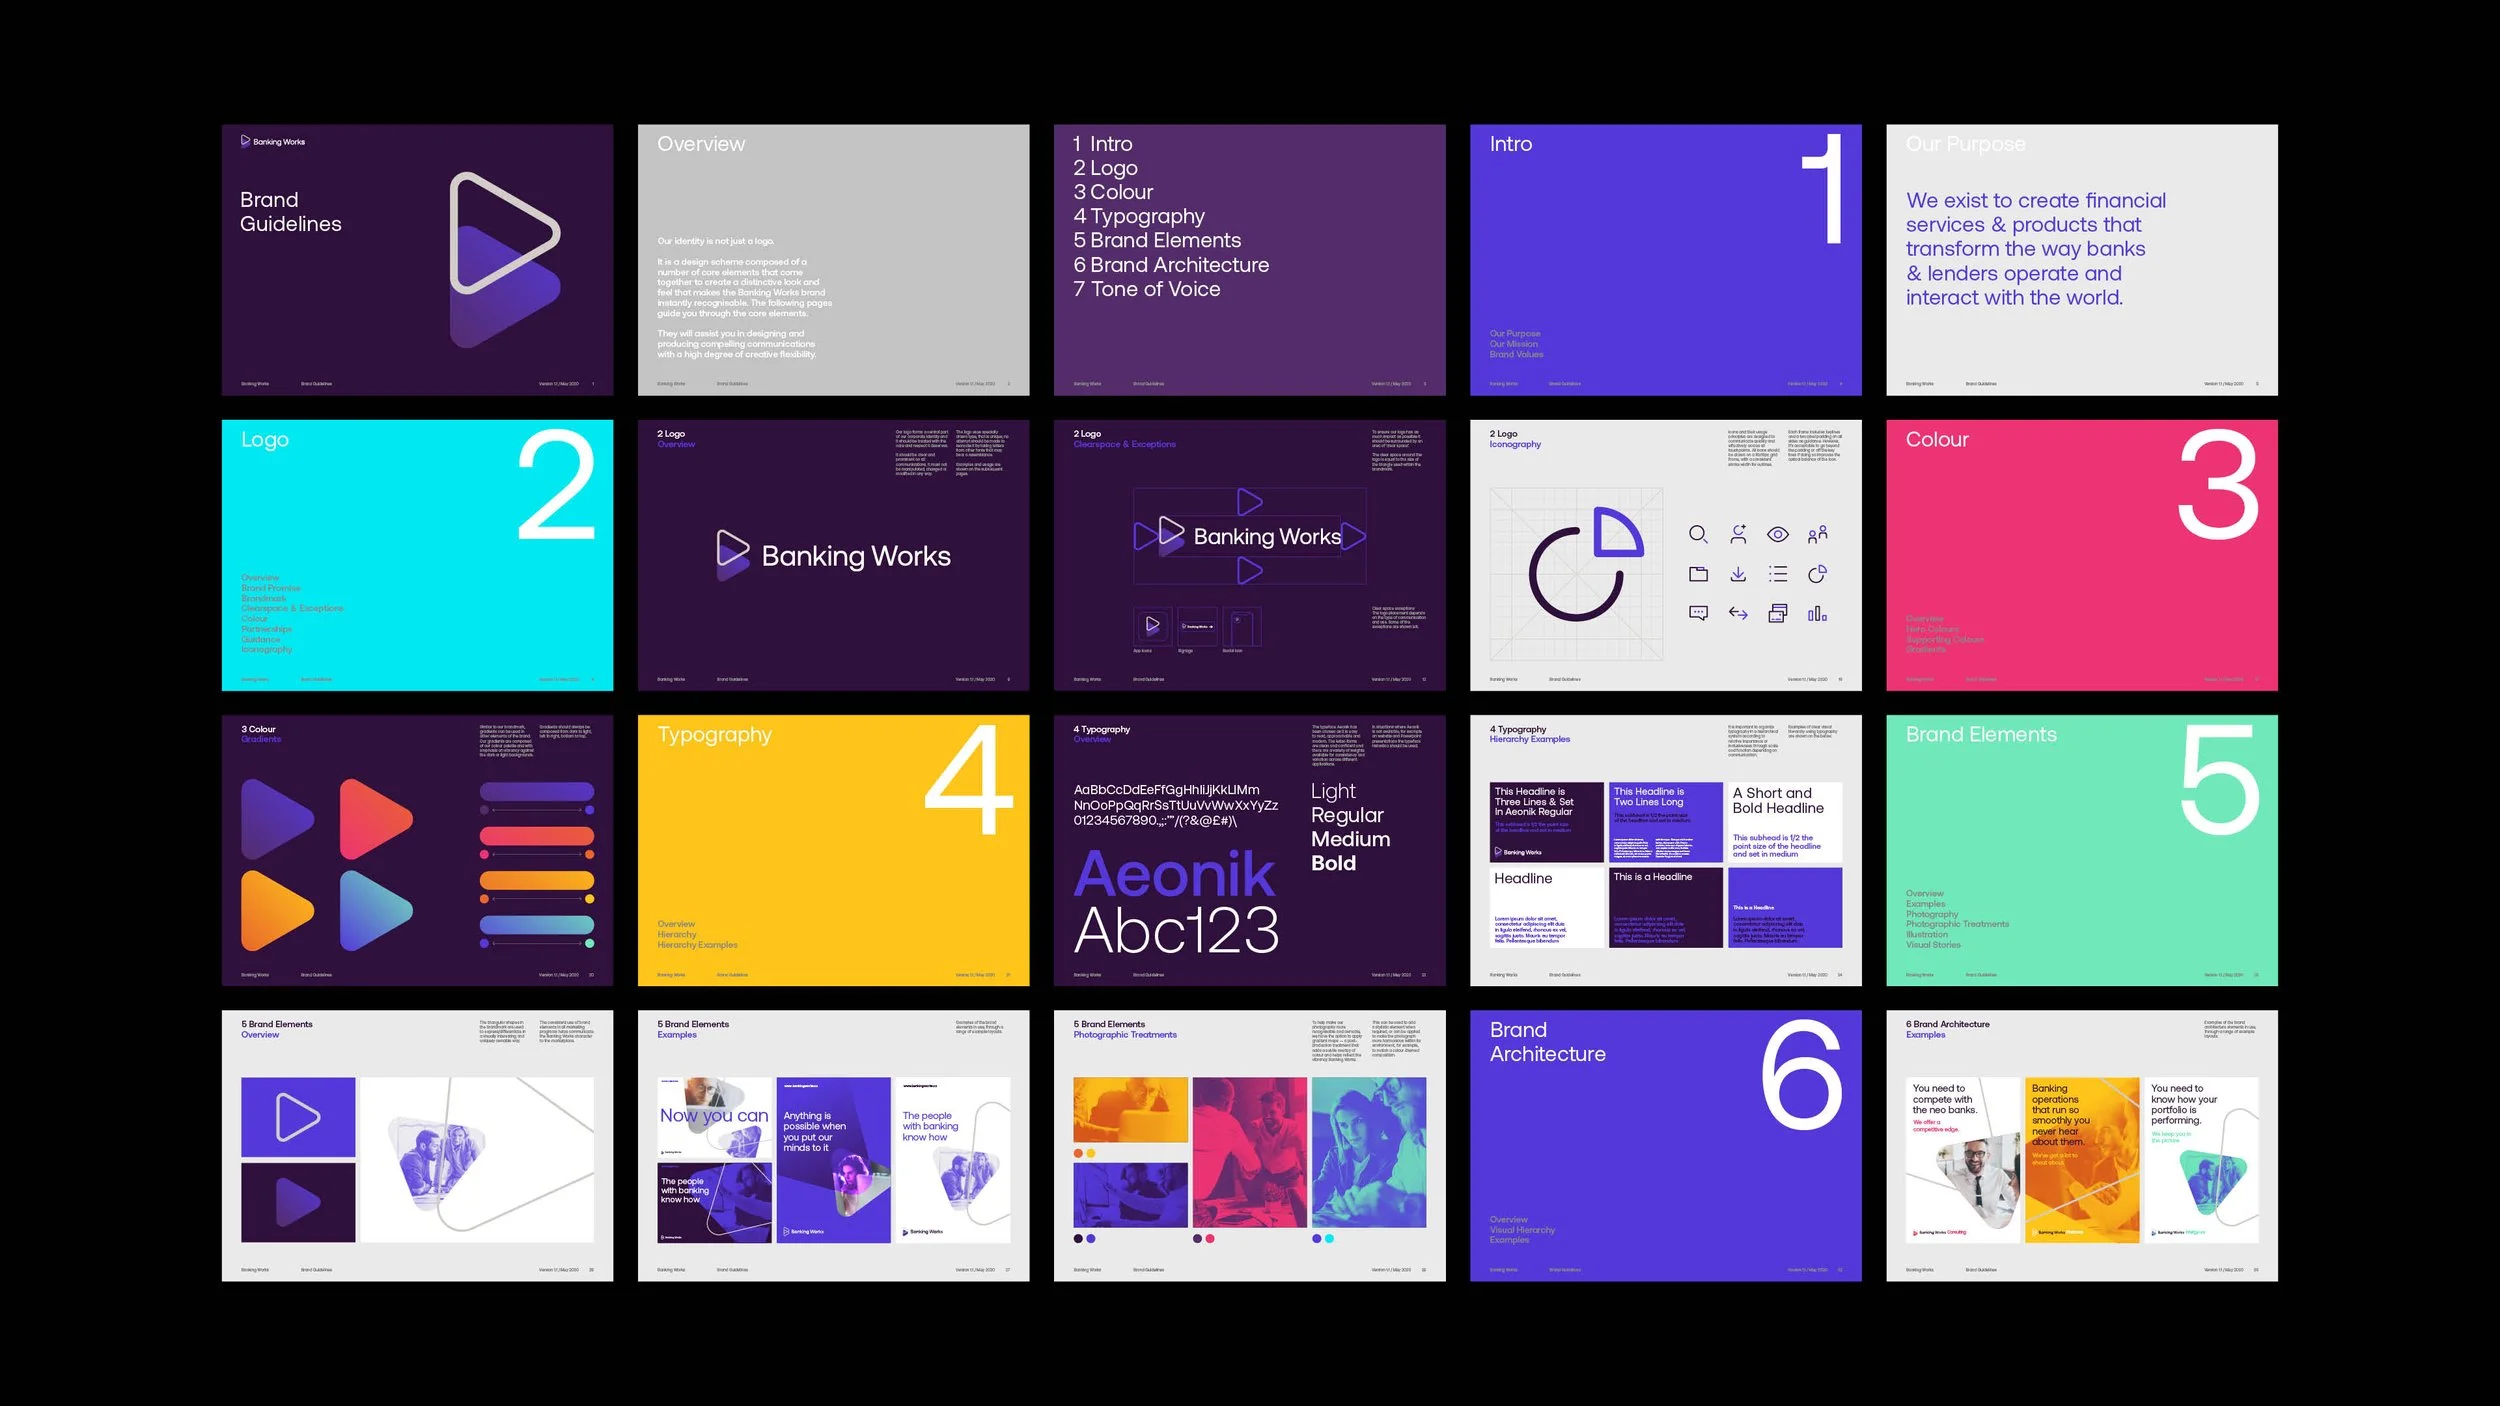2500x1406 pixels.
Task: Click the blue-teal gradient play triangle
Action: [376, 910]
